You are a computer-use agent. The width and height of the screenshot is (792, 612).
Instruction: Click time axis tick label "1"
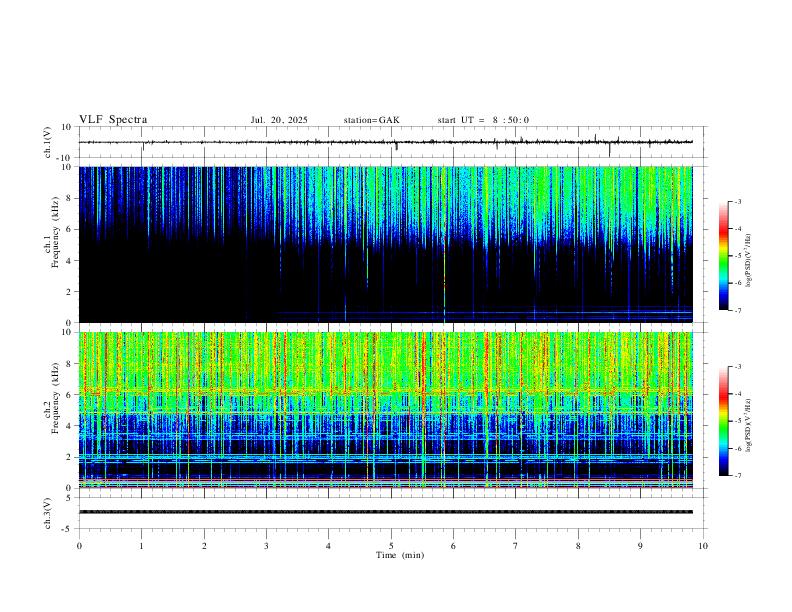tap(141, 546)
